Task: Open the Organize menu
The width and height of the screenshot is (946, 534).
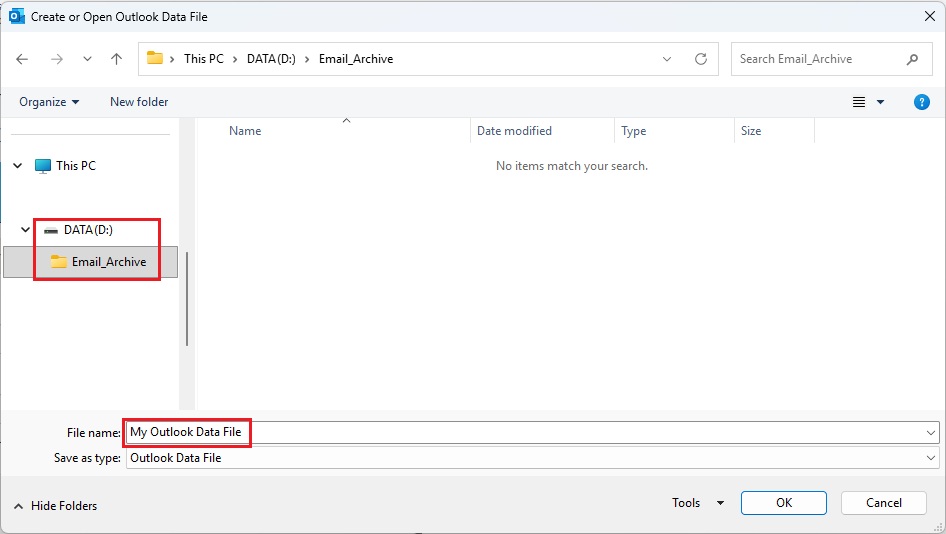Action: click(x=49, y=102)
